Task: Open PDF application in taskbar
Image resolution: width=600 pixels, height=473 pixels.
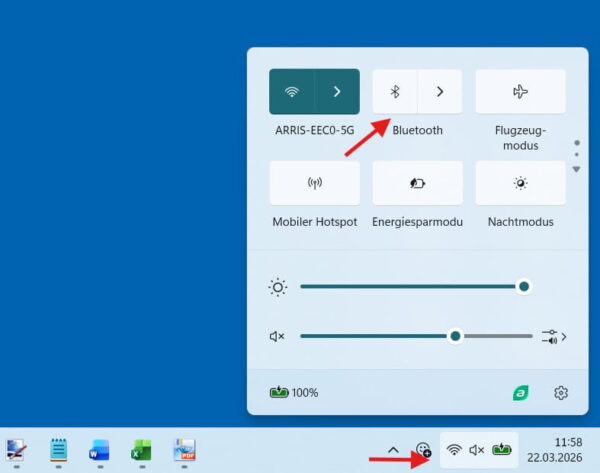Action: 184,450
